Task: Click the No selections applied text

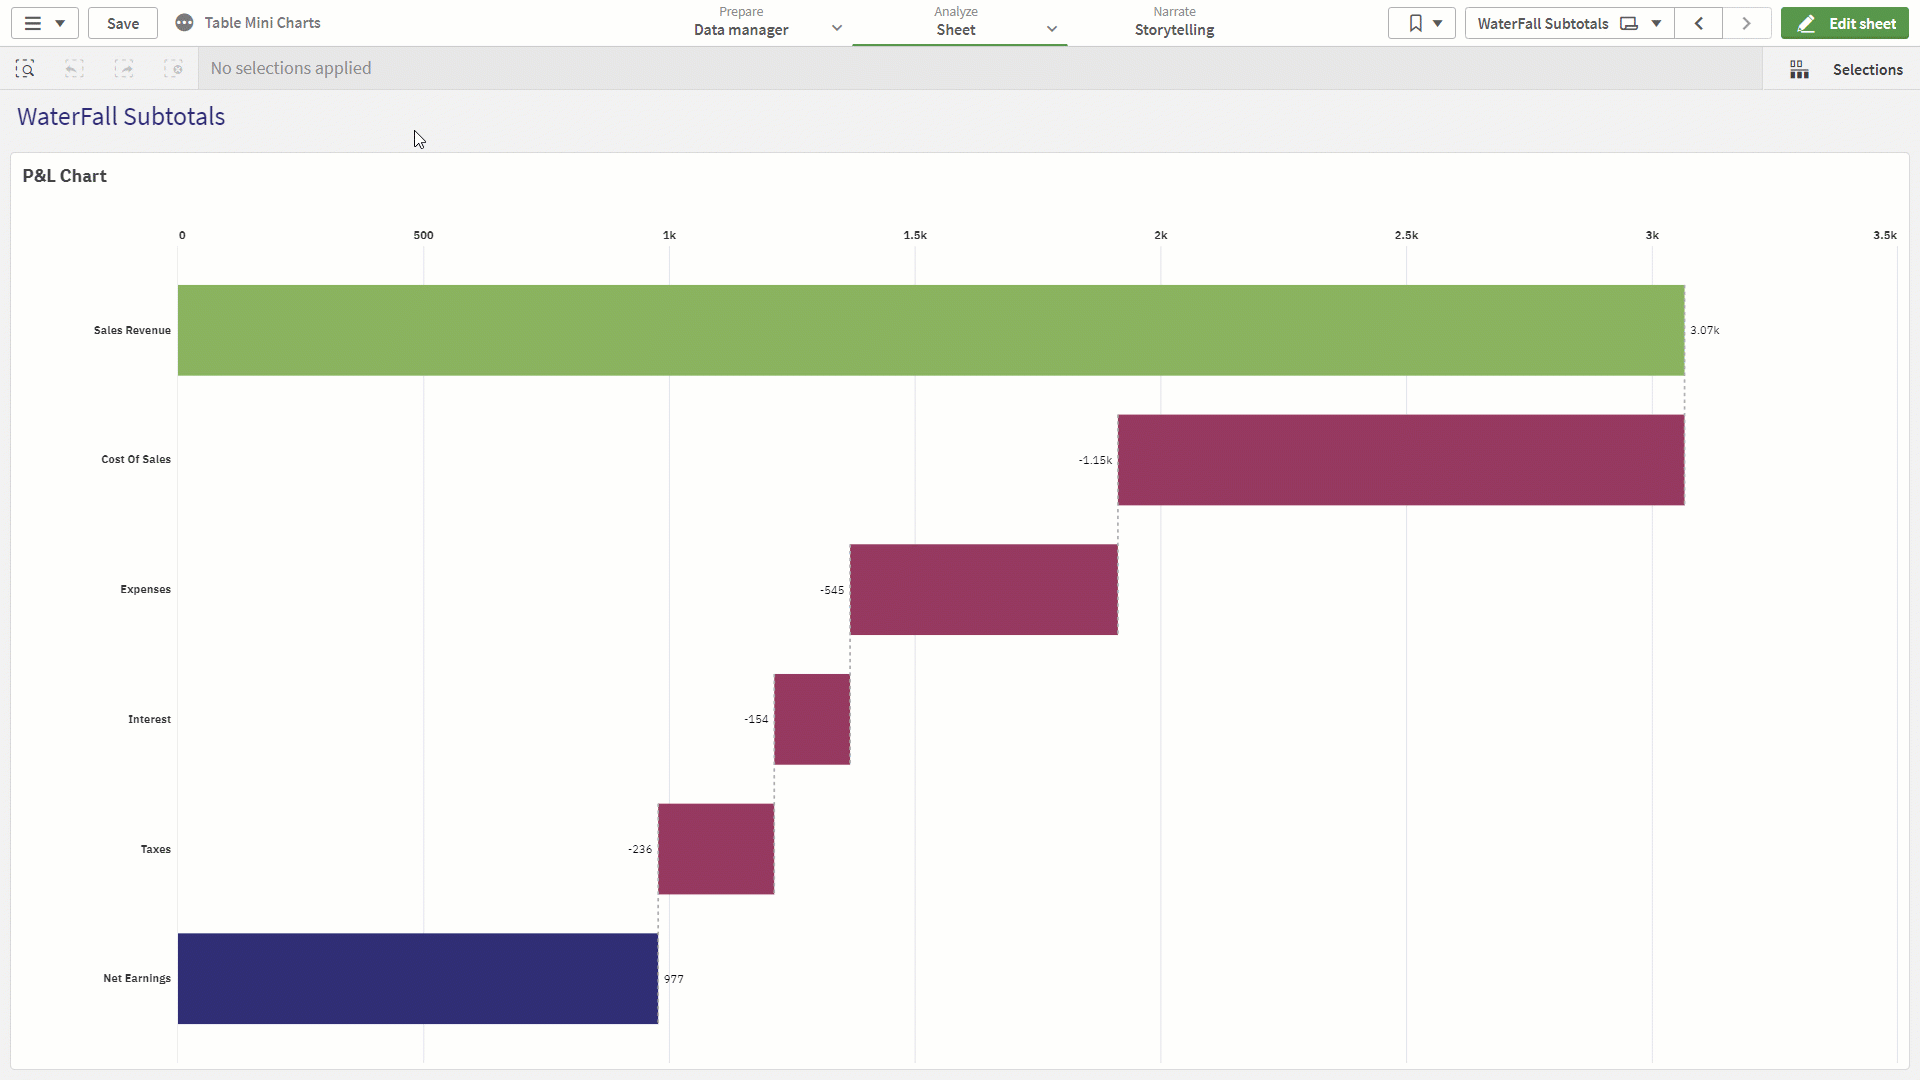Action: tap(291, 68)
